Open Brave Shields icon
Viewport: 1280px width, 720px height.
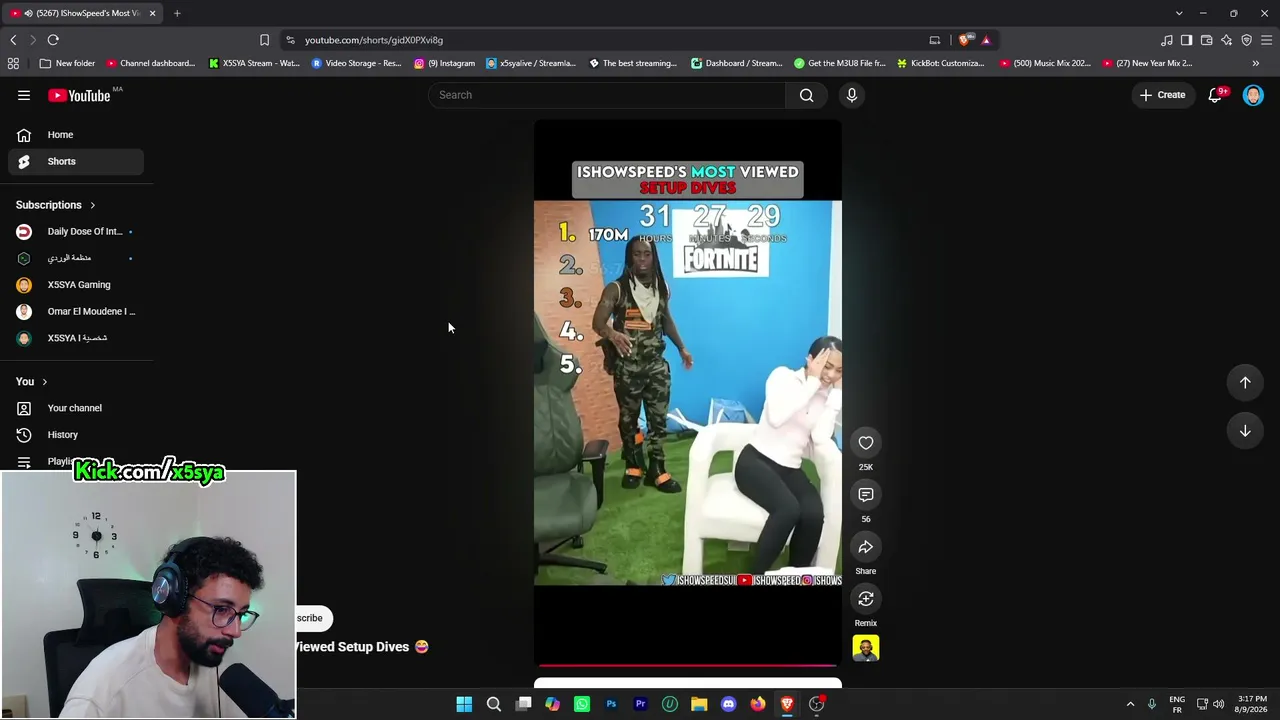click(964, 40)
